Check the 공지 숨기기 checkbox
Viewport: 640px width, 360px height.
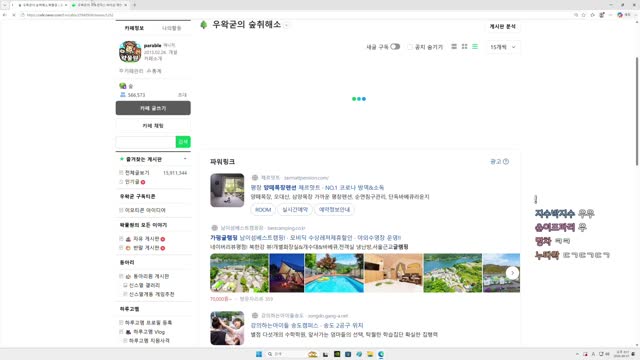[x=410, y=47]
